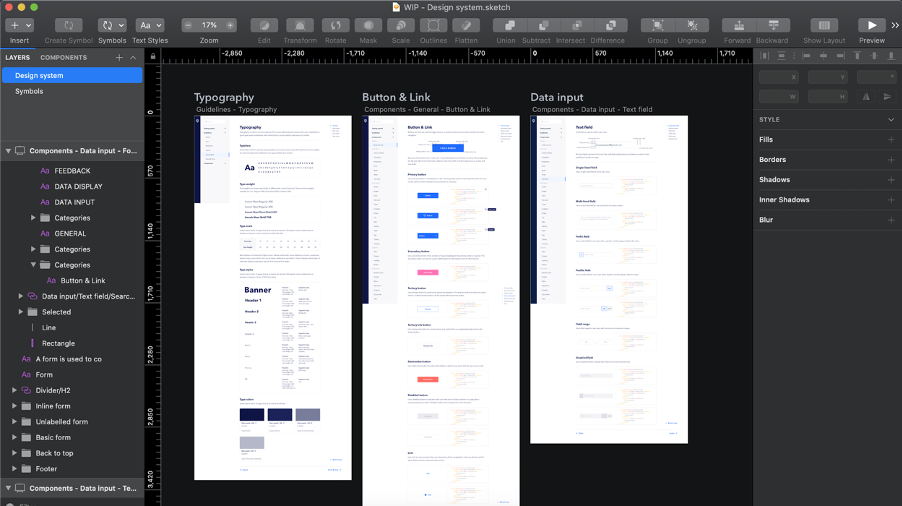The height and width of the screenshot is (506, 902).
Task: Move layer Forward using toolbar icon
Action: coord(737,25)
